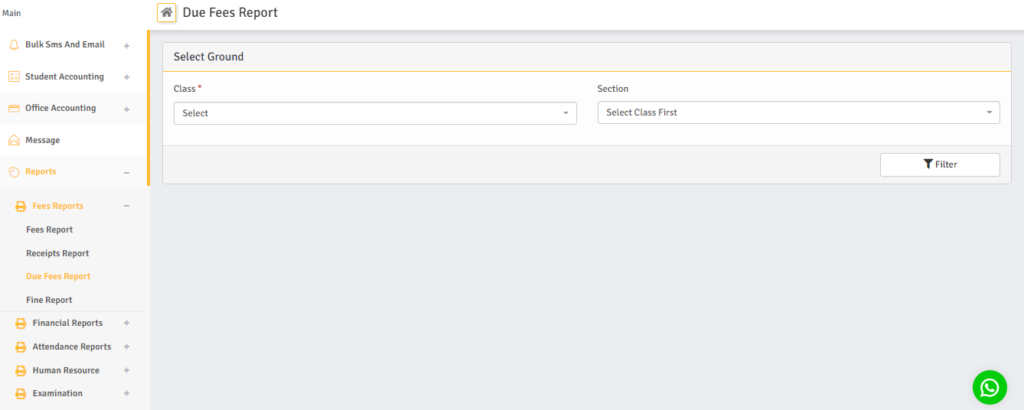Screen dimensions: 1024x410
Task: Click the Human Resource printer icon
Action: click(21, 370)
